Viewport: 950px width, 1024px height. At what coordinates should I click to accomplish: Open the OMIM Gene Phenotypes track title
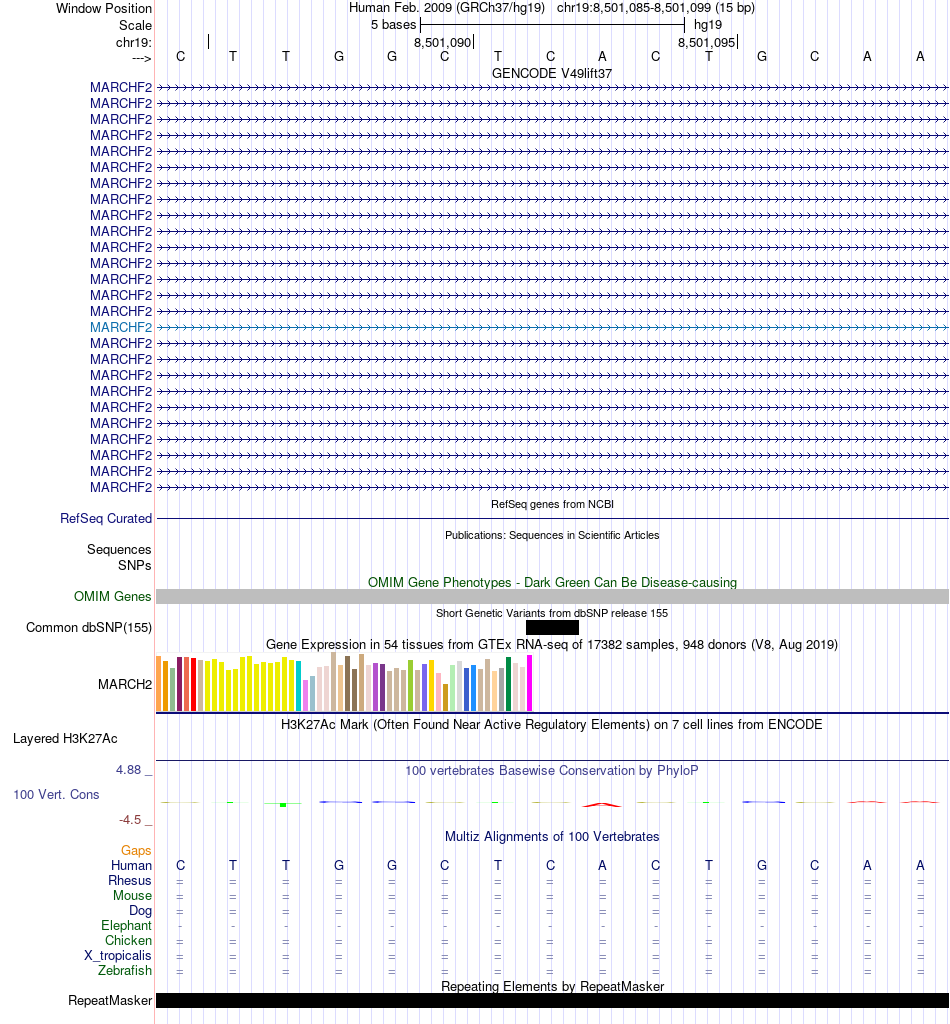[x=552, y=582]
